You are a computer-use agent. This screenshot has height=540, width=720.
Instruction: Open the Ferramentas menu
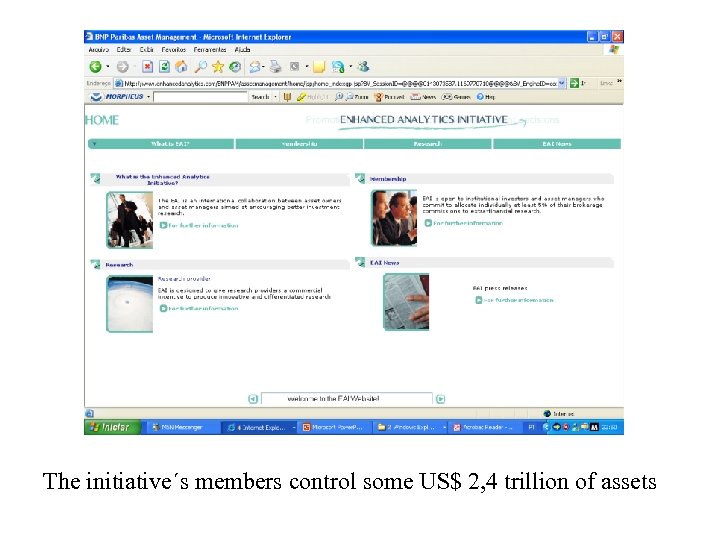click(210, 50)
